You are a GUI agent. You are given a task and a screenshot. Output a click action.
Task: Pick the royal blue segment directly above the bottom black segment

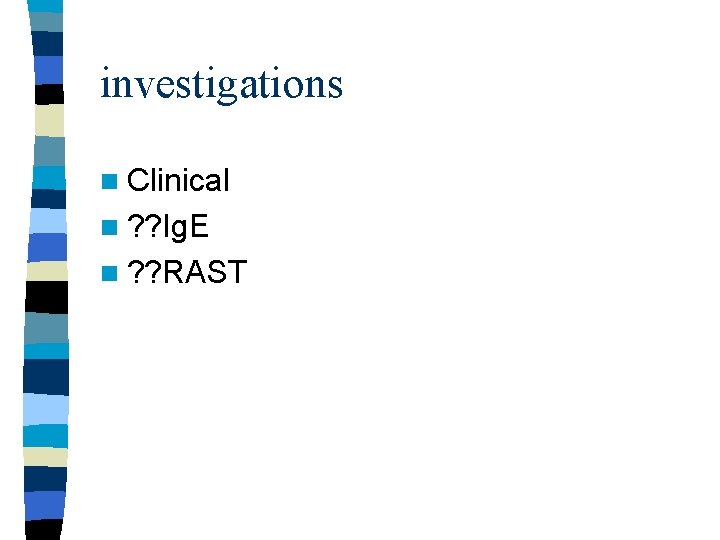(x=45, y=506)
